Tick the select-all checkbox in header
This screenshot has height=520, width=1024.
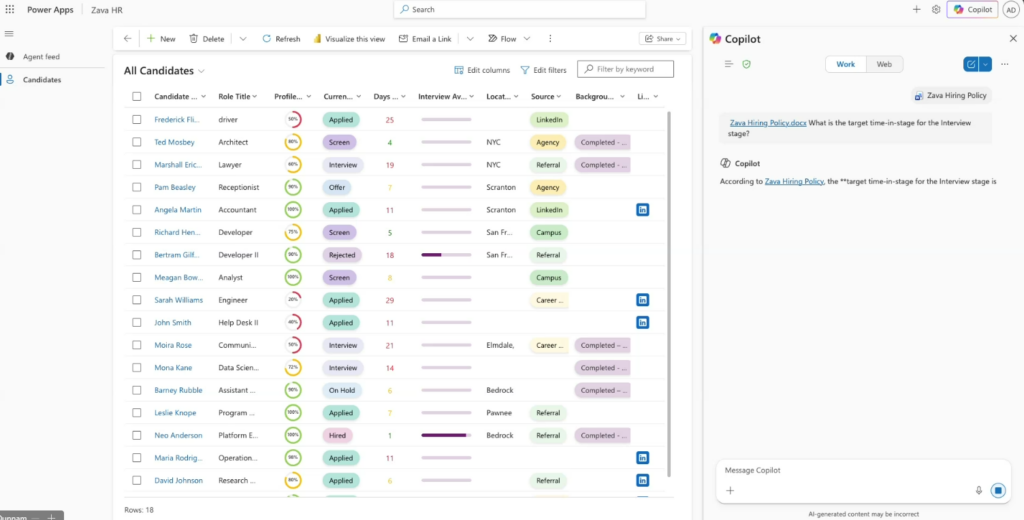(136, 97)
